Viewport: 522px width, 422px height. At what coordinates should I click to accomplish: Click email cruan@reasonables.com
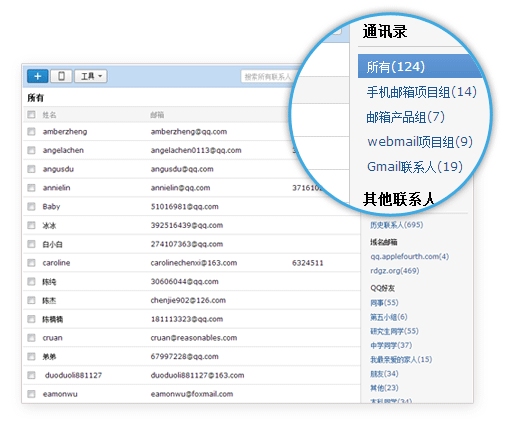coord(194,338)
